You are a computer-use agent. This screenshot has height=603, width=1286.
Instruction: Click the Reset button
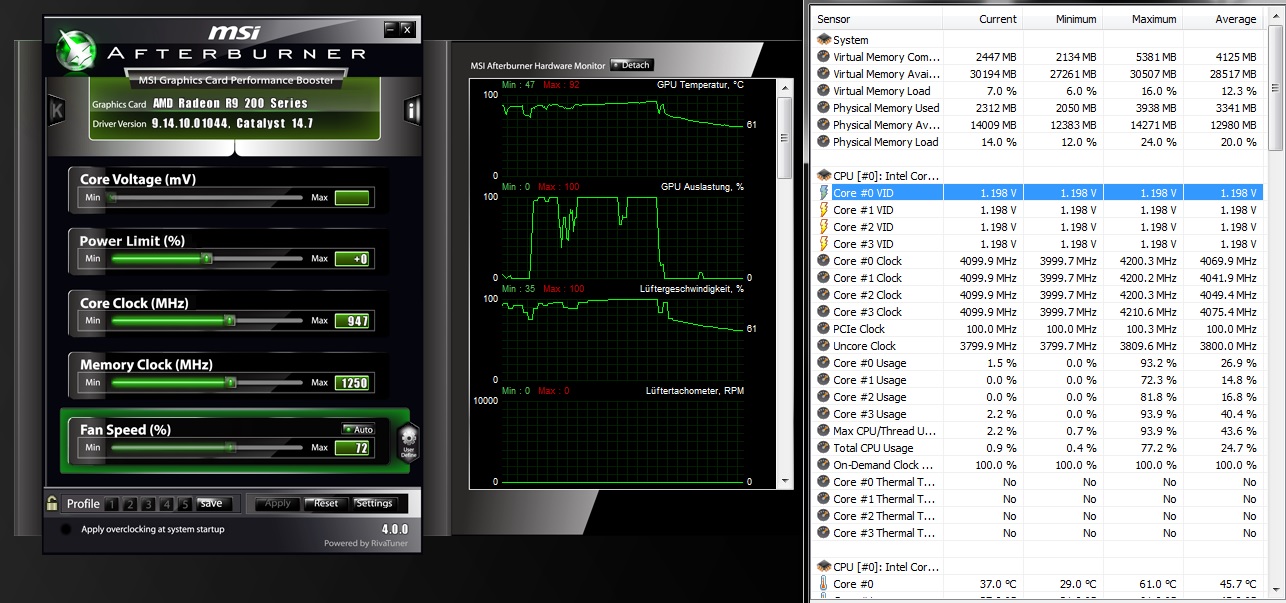326,503
